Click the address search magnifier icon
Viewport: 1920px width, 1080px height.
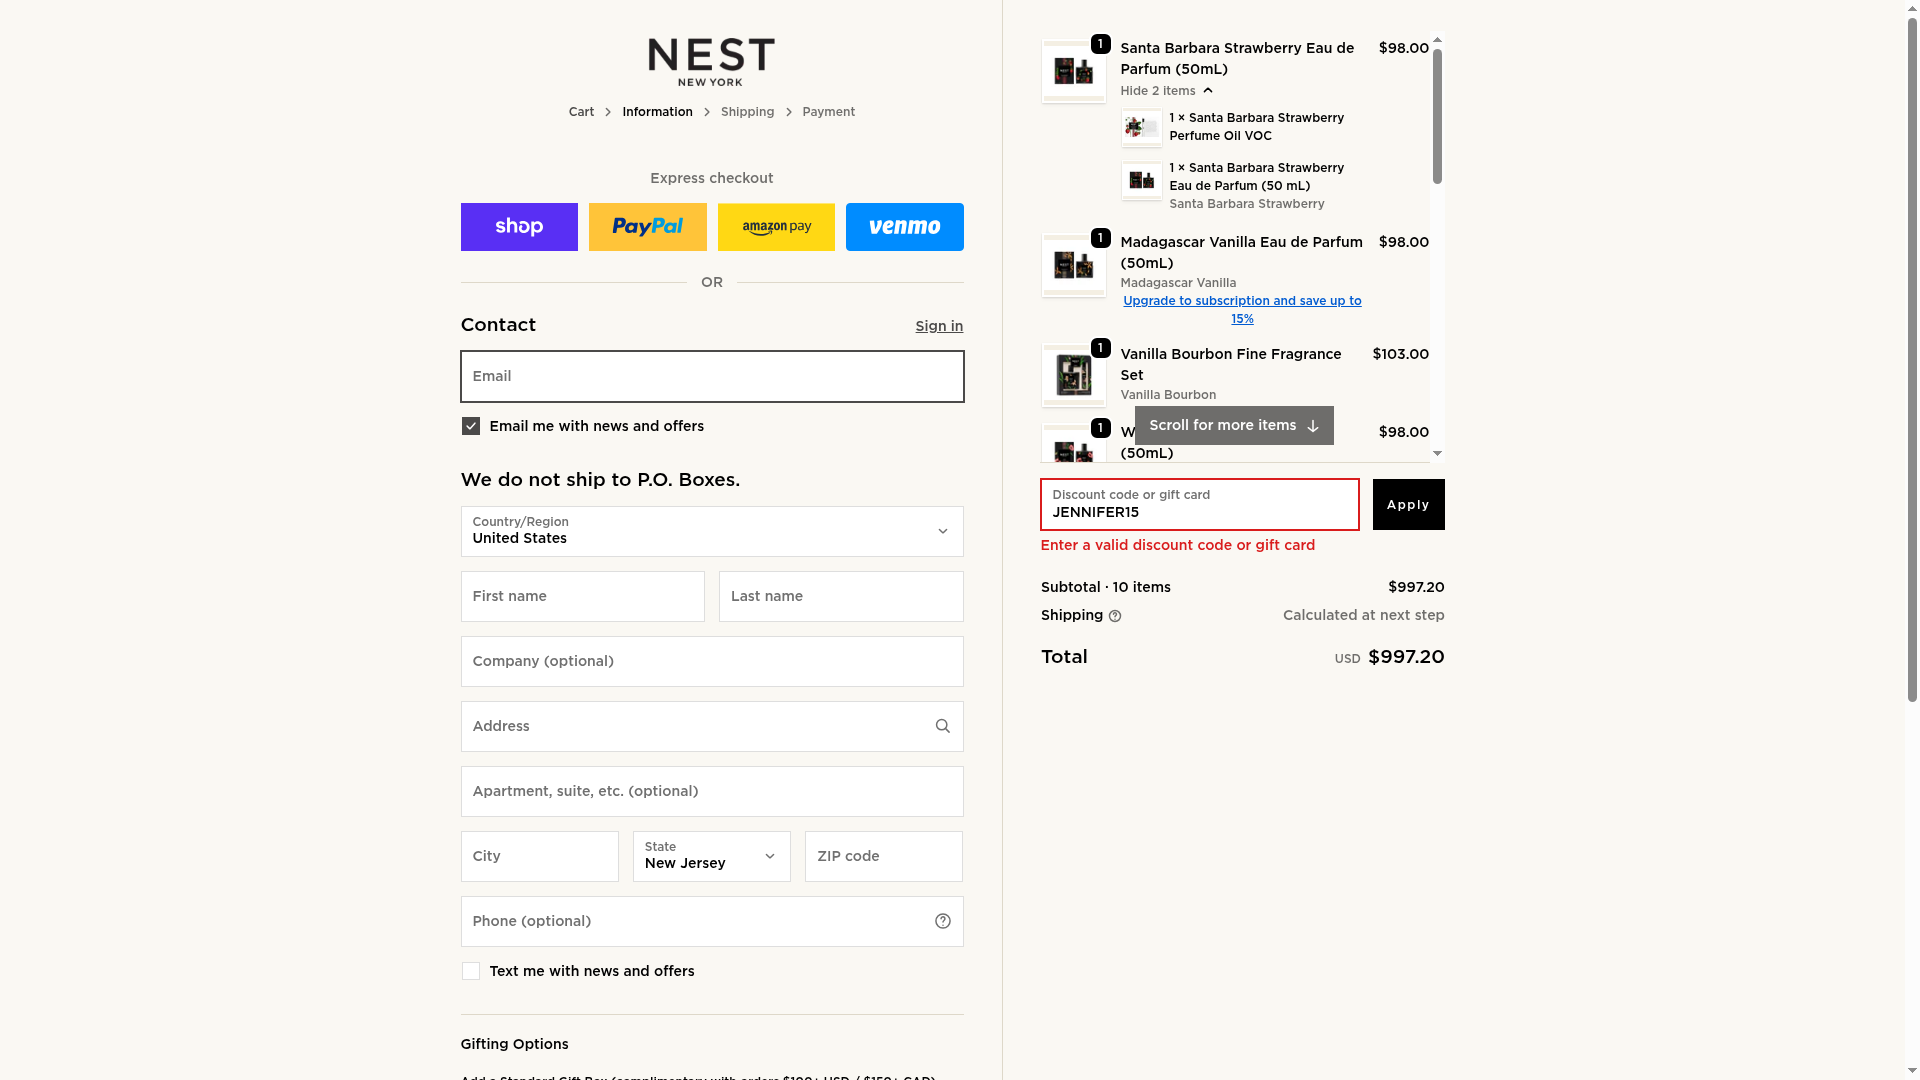pos(942,726)
